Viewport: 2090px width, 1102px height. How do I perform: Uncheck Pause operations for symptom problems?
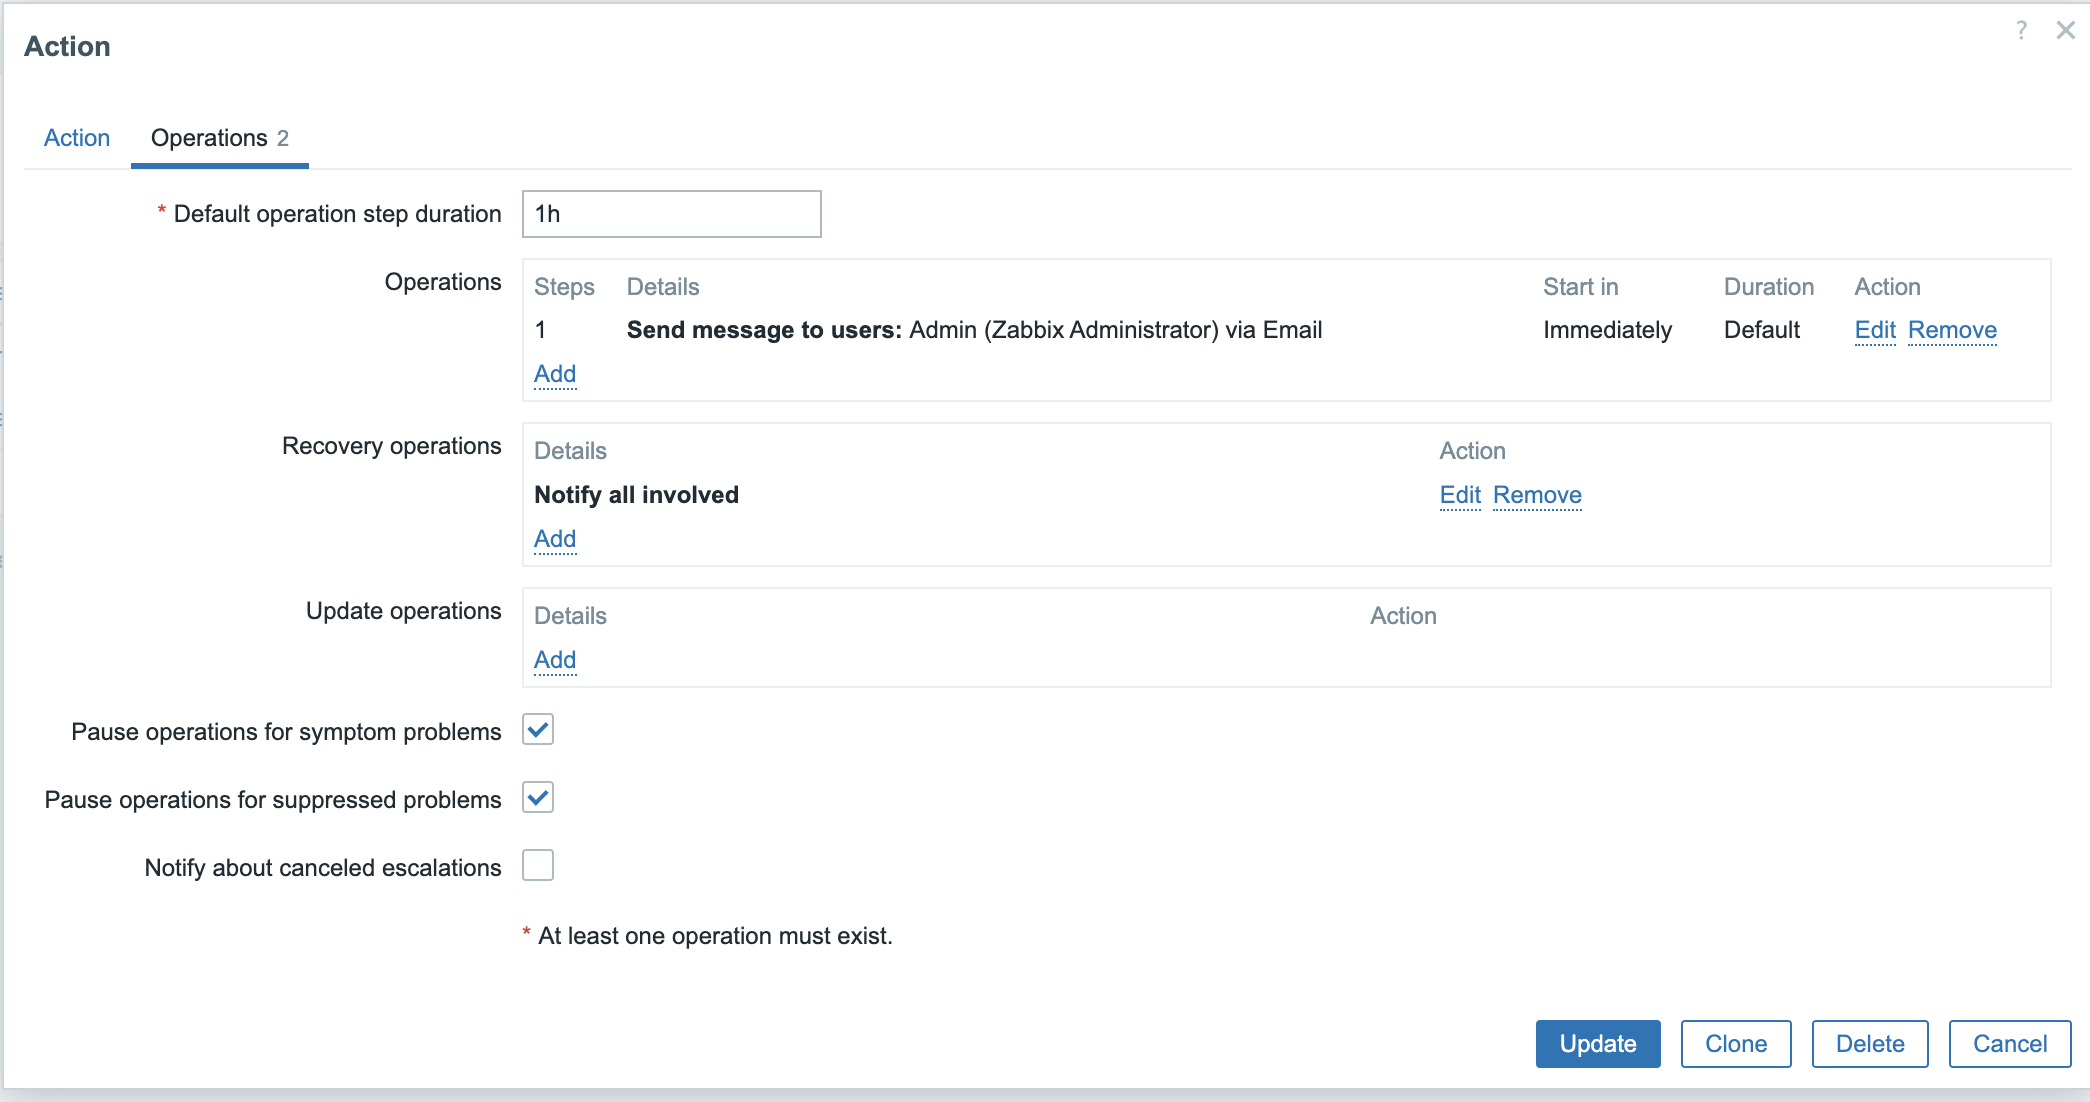pyautogui.click(x=538, y=730)
